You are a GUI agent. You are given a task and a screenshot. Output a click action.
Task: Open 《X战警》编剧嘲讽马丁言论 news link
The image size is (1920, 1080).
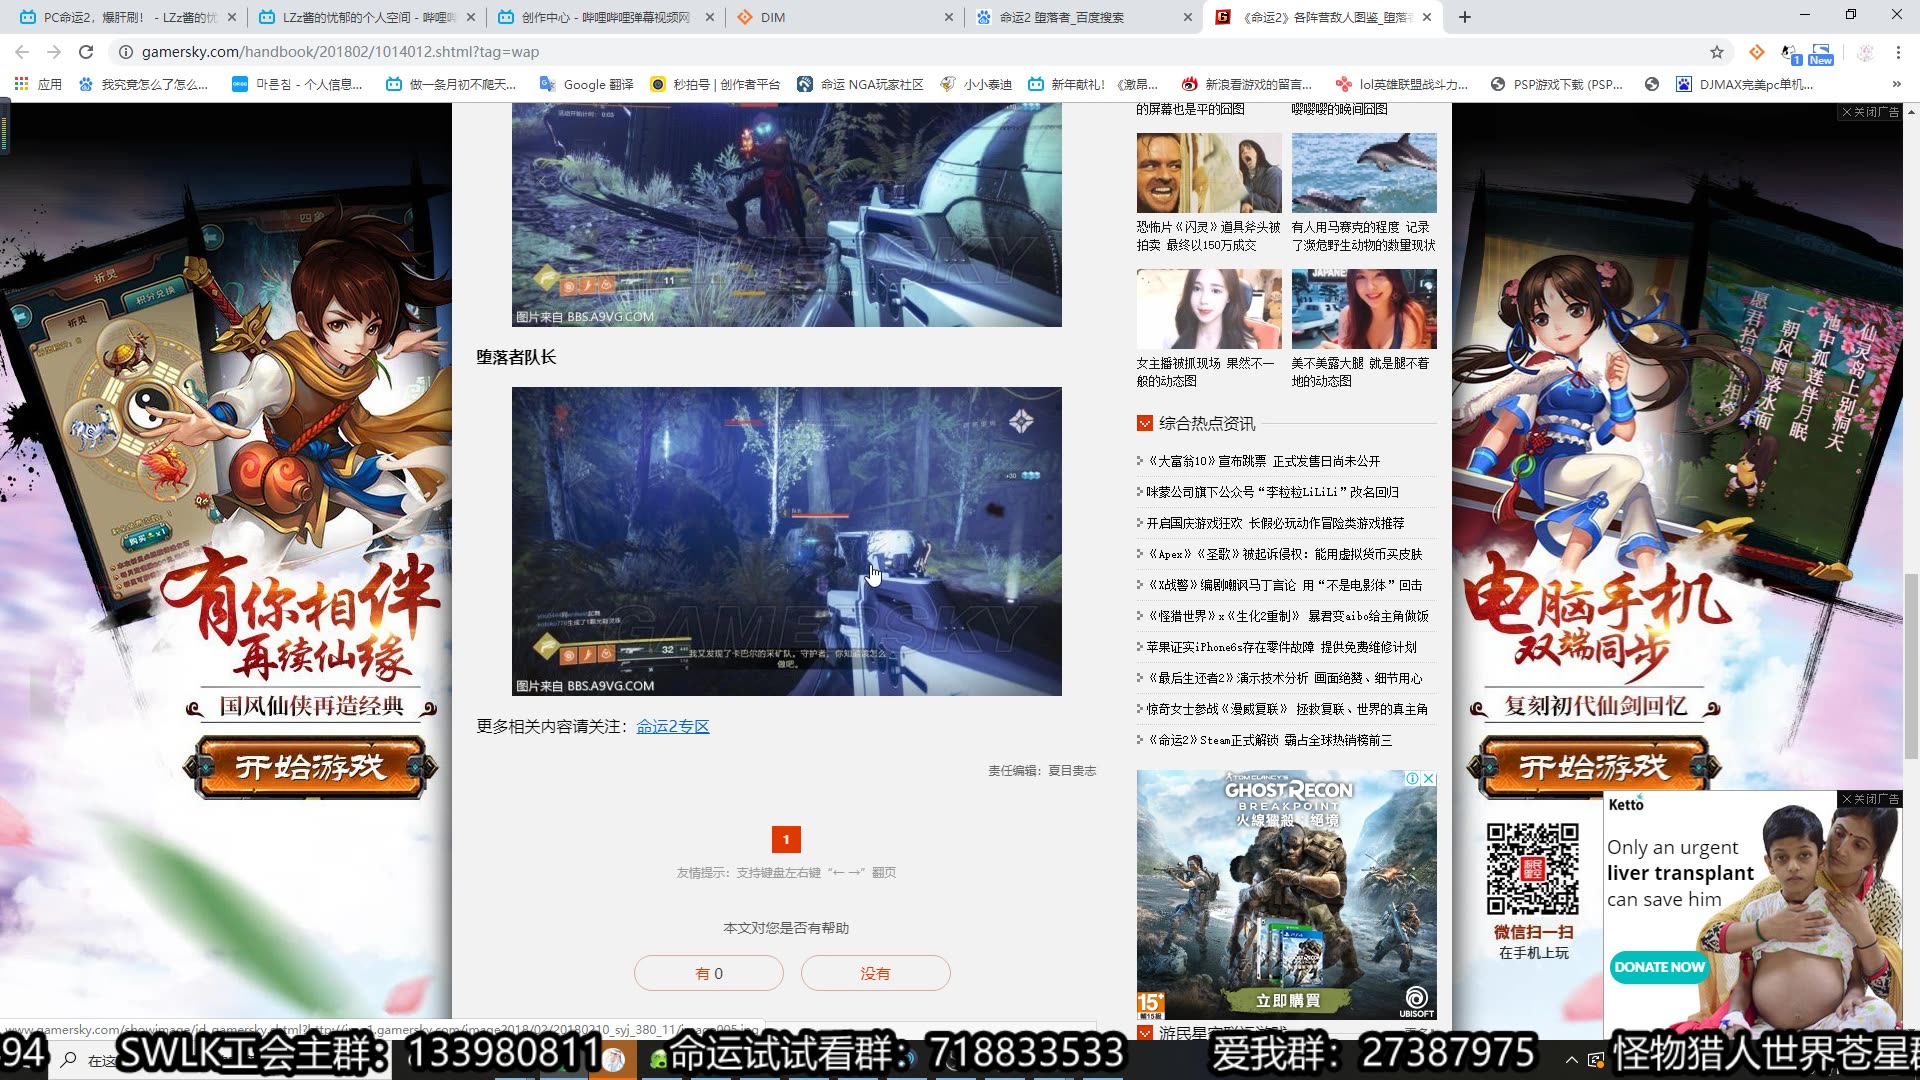click(1284, 585)
